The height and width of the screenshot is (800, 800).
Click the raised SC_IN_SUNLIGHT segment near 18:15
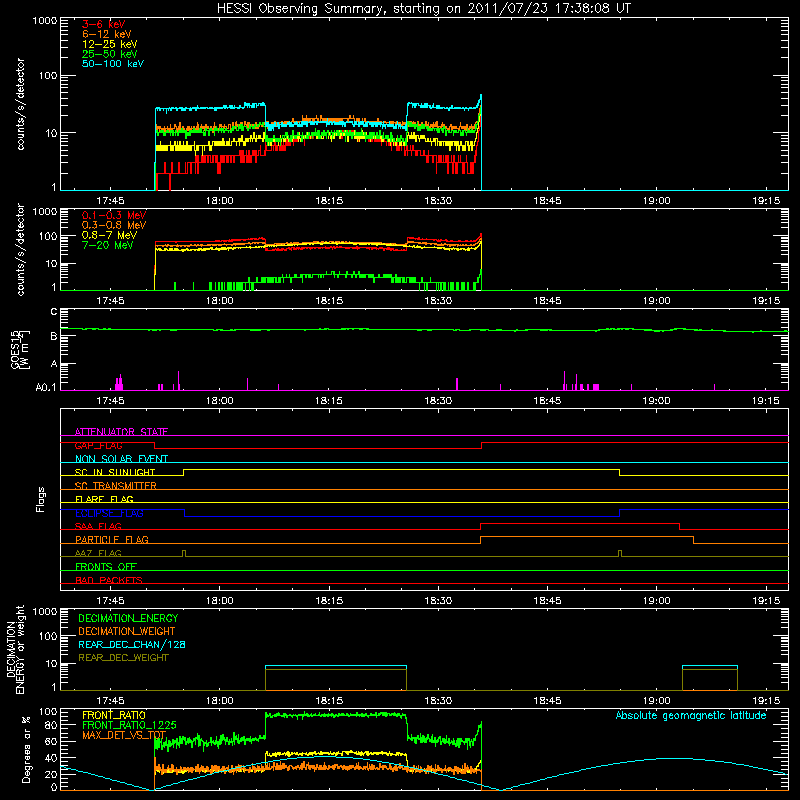(x=402, y=469)
